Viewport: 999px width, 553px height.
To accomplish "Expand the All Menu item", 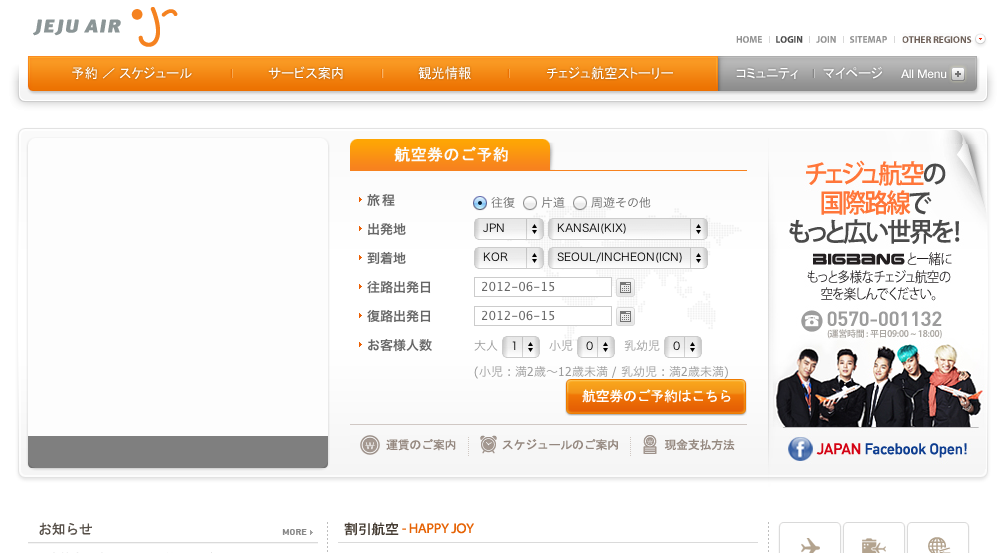I will tap(932, 74).
